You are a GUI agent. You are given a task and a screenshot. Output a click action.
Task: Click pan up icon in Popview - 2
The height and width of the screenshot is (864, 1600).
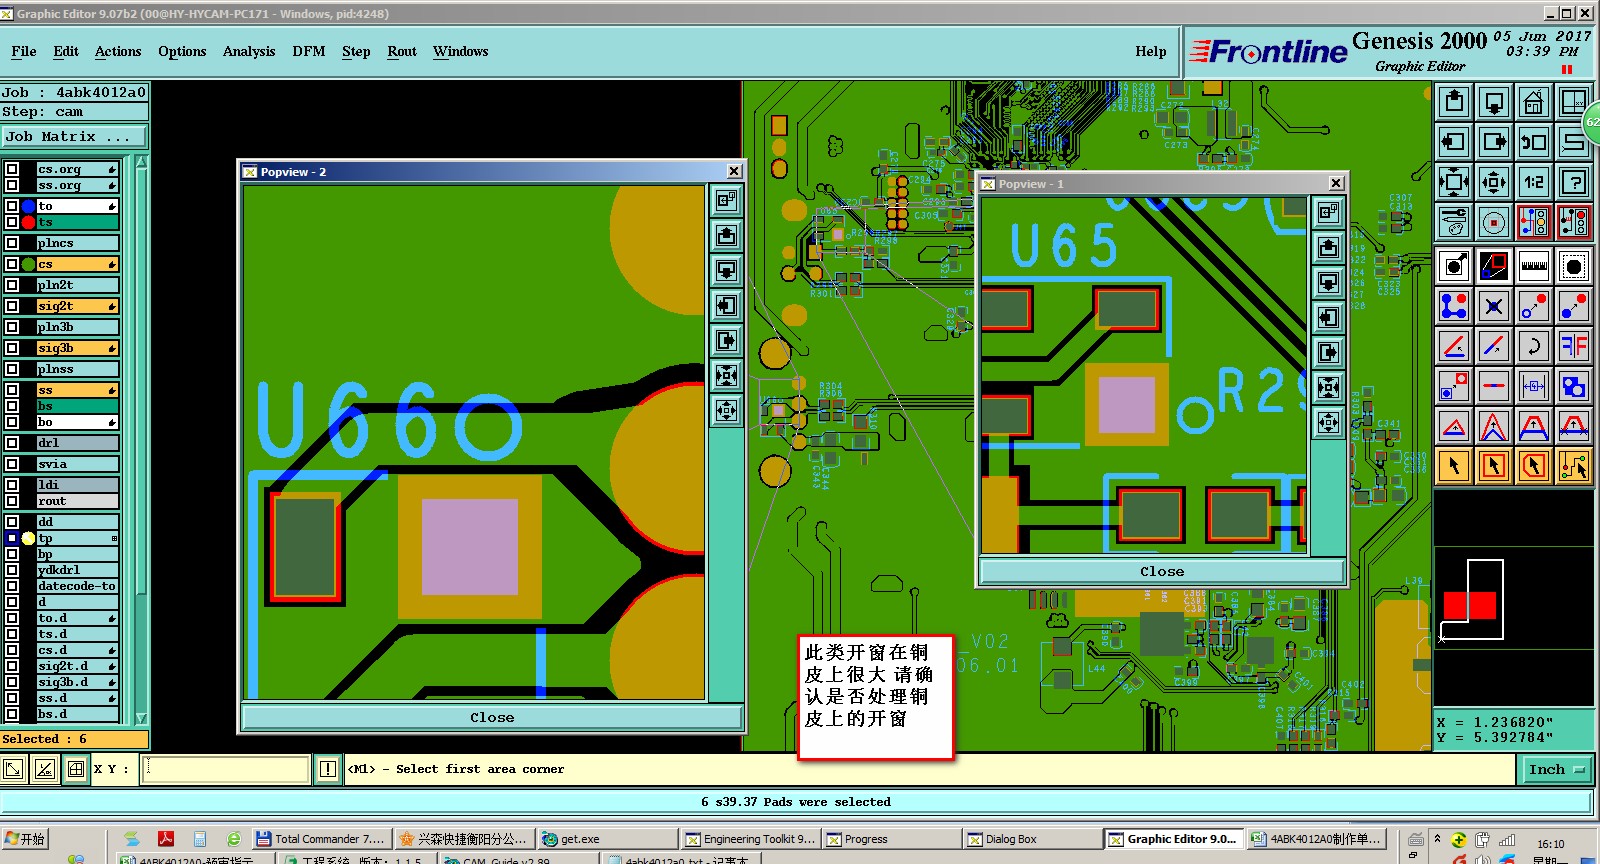pyautogui.click(x=726, y=236)
